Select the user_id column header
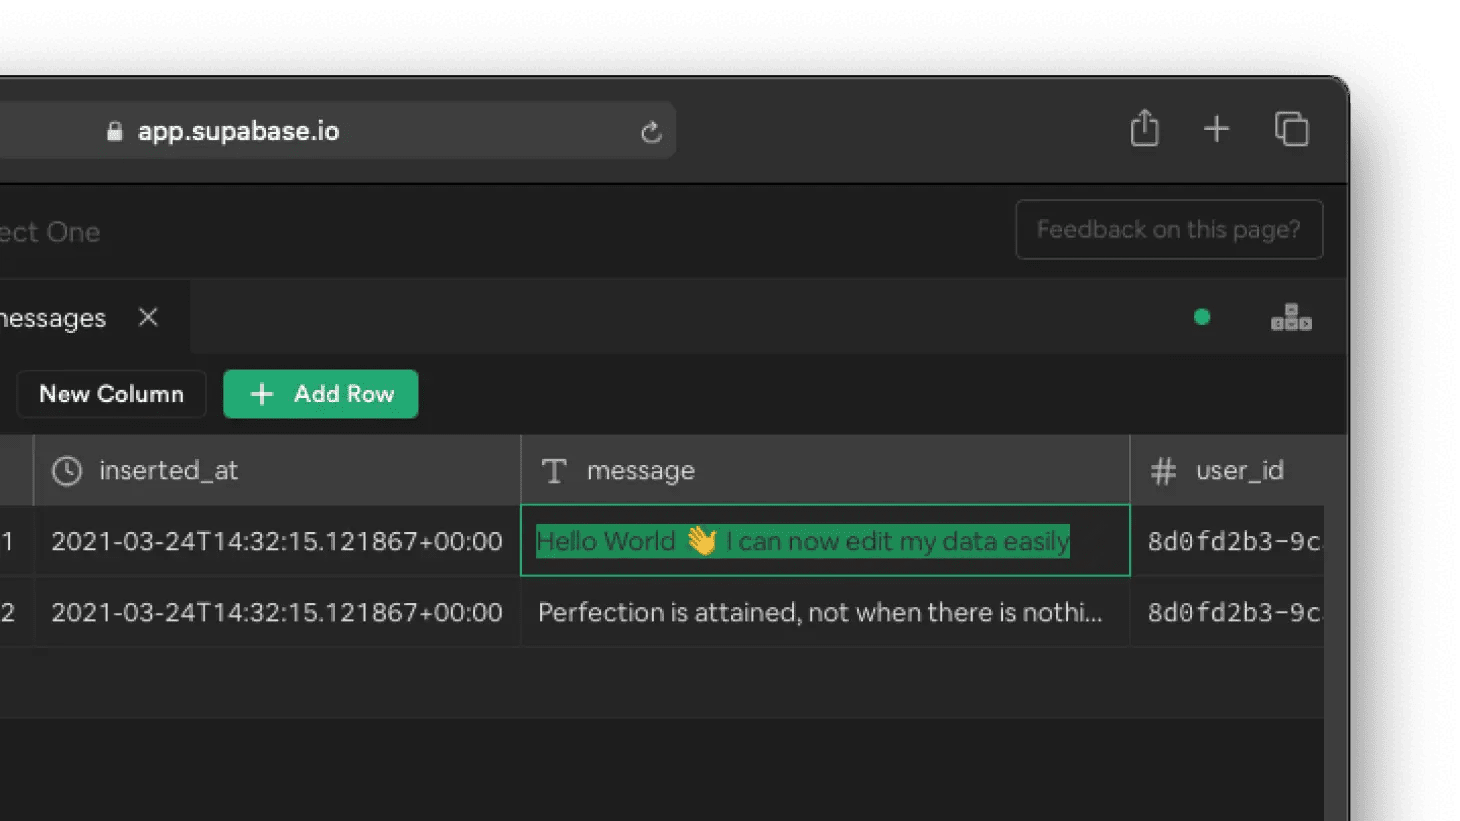This screenshot has height=821, width=1460. [x=1238, y=470]
